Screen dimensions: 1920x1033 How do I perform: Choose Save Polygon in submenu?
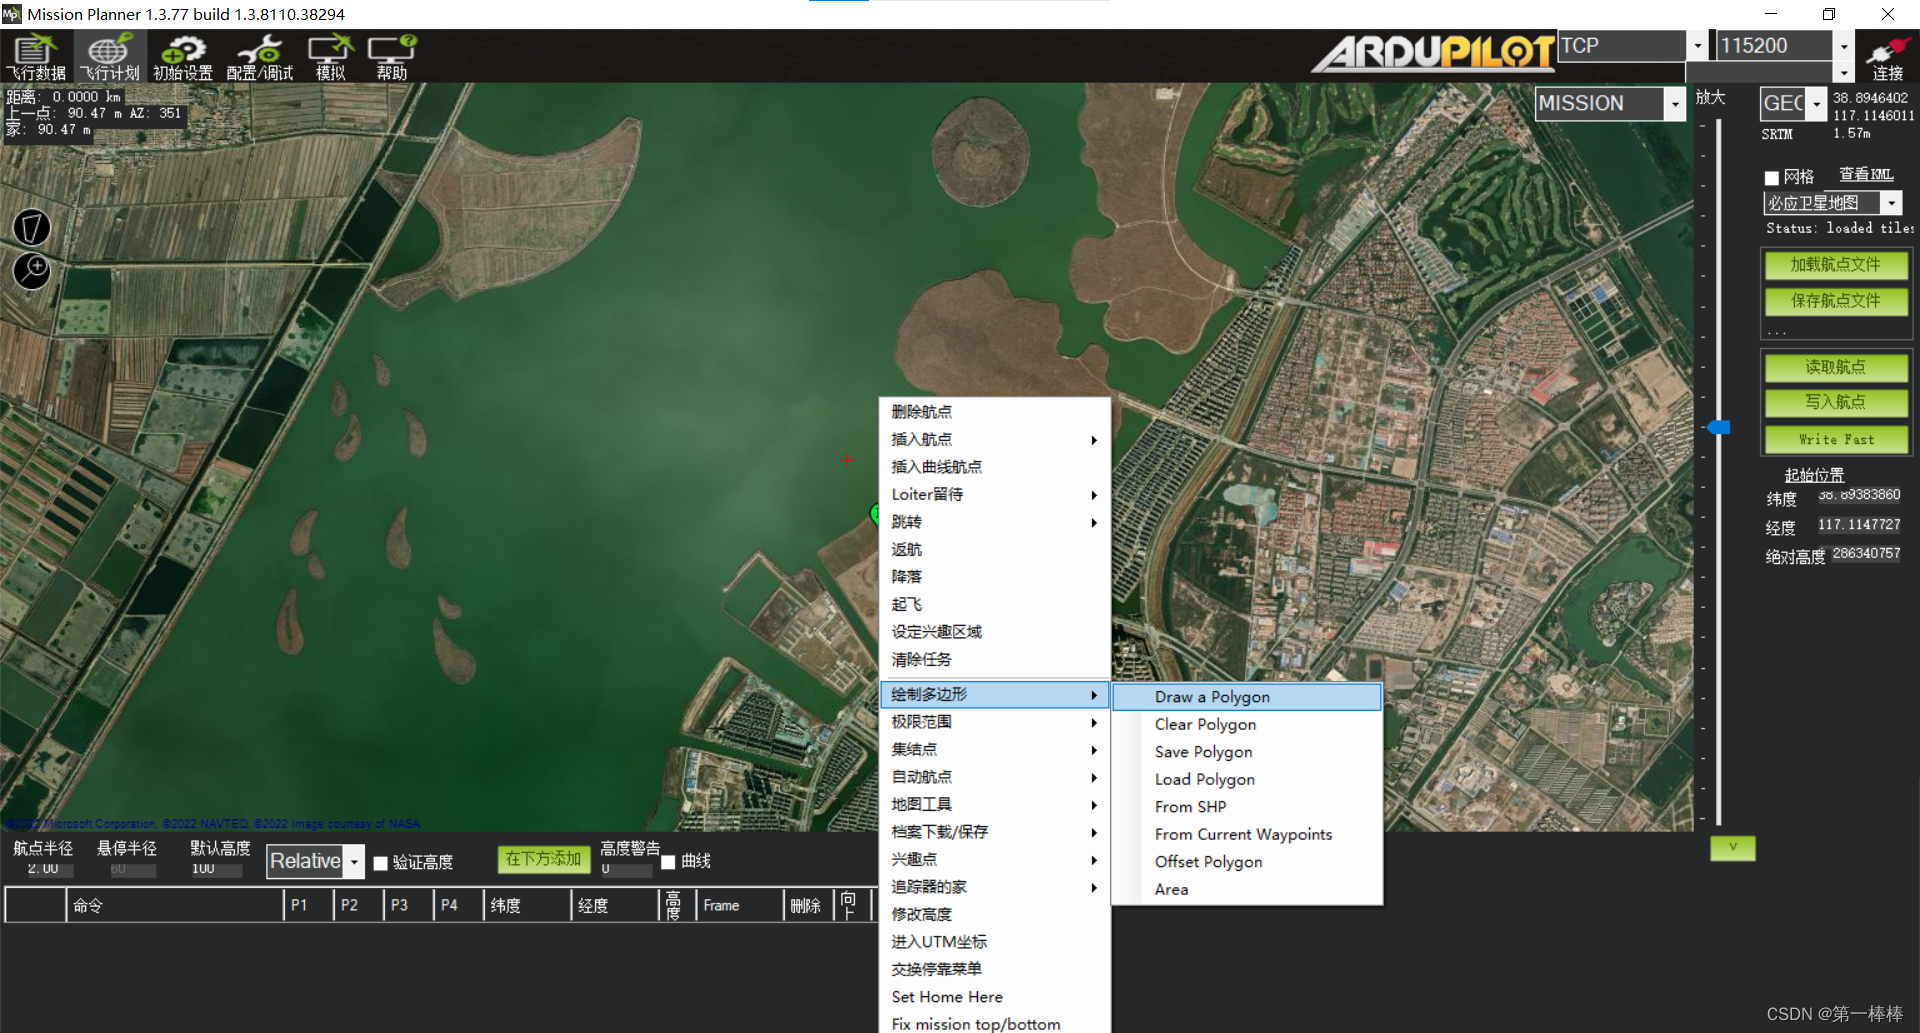tap(1246, 752)
